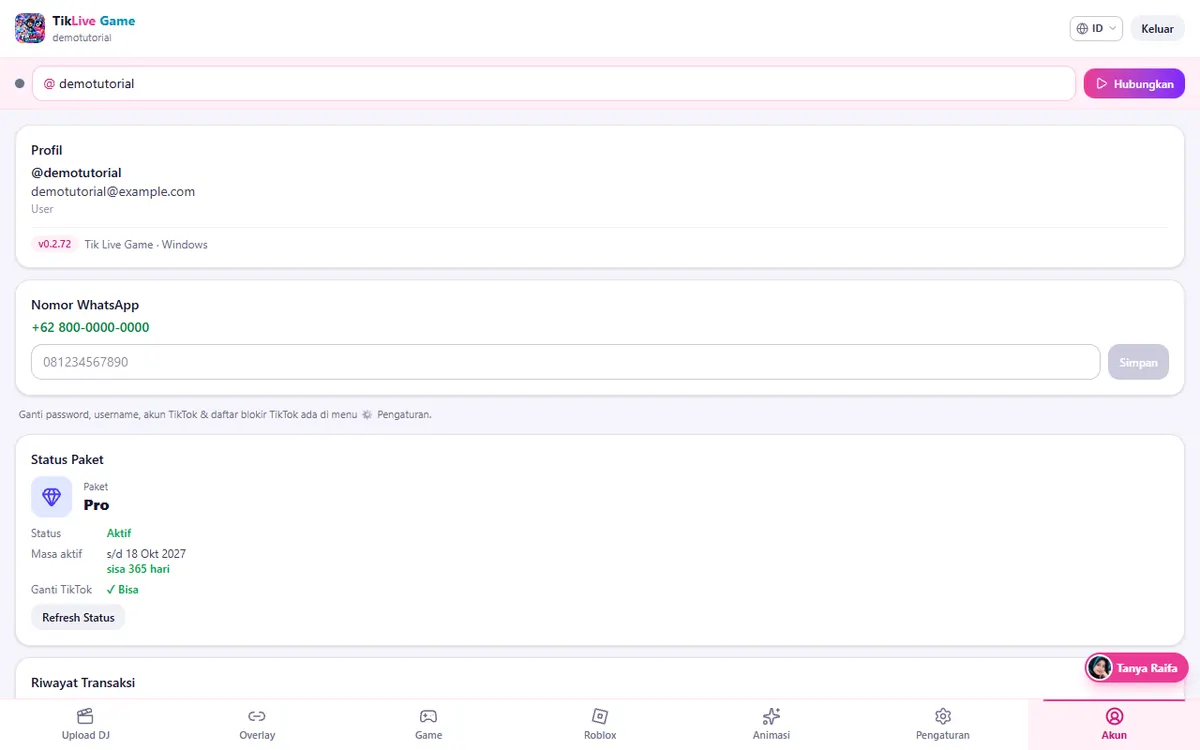The height and width of the screenshot is (750, 1200).
Task: Open the Animasi sparkle icon
Action: tap(771, 716)
